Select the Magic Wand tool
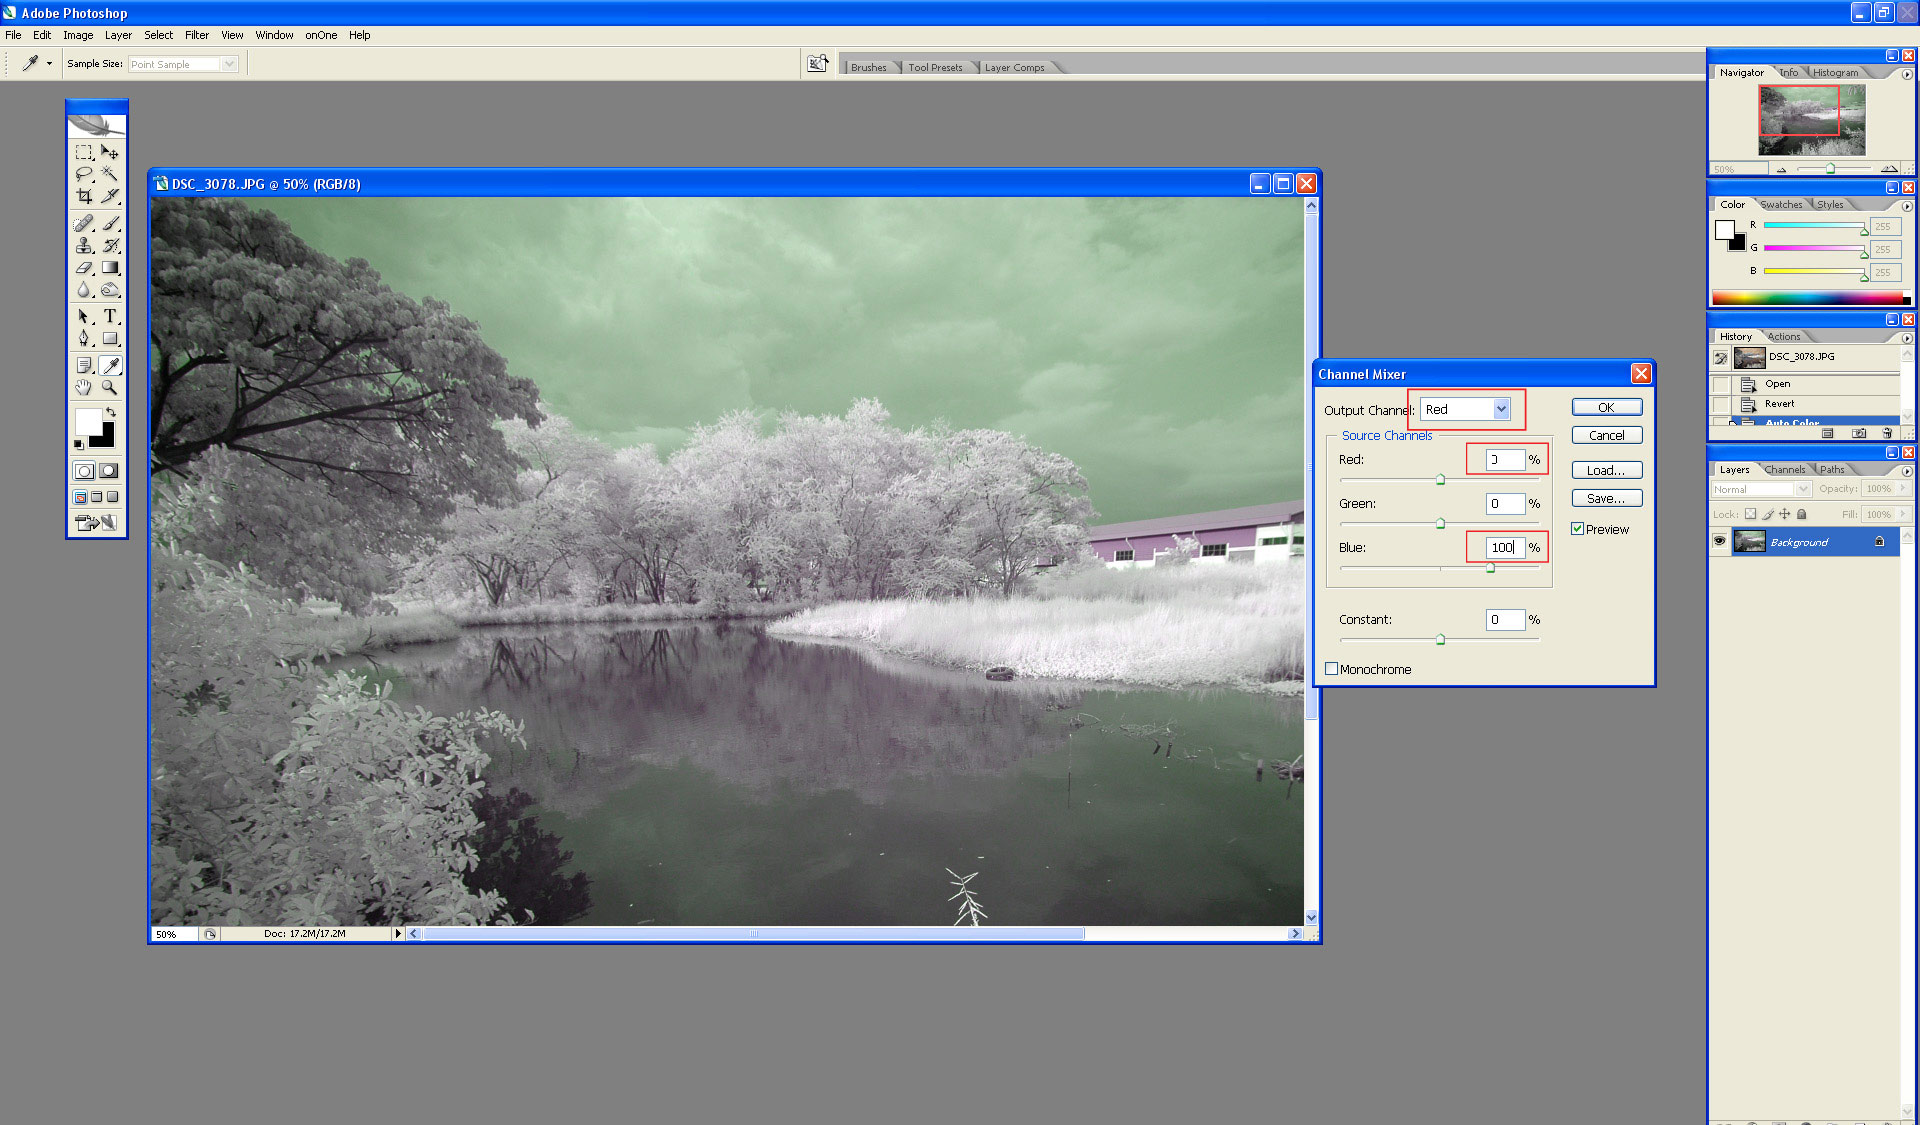 tap(110, 174)
